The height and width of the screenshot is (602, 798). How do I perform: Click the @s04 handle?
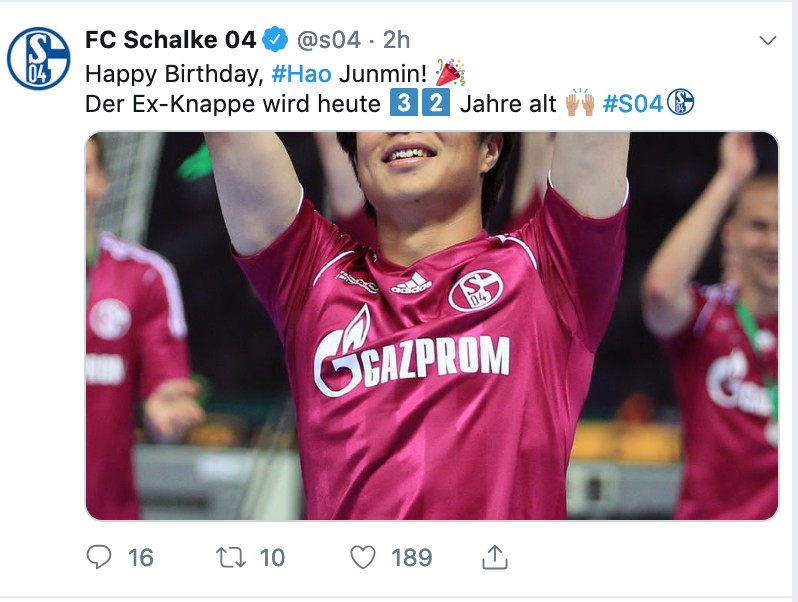(x=326, y=40)
